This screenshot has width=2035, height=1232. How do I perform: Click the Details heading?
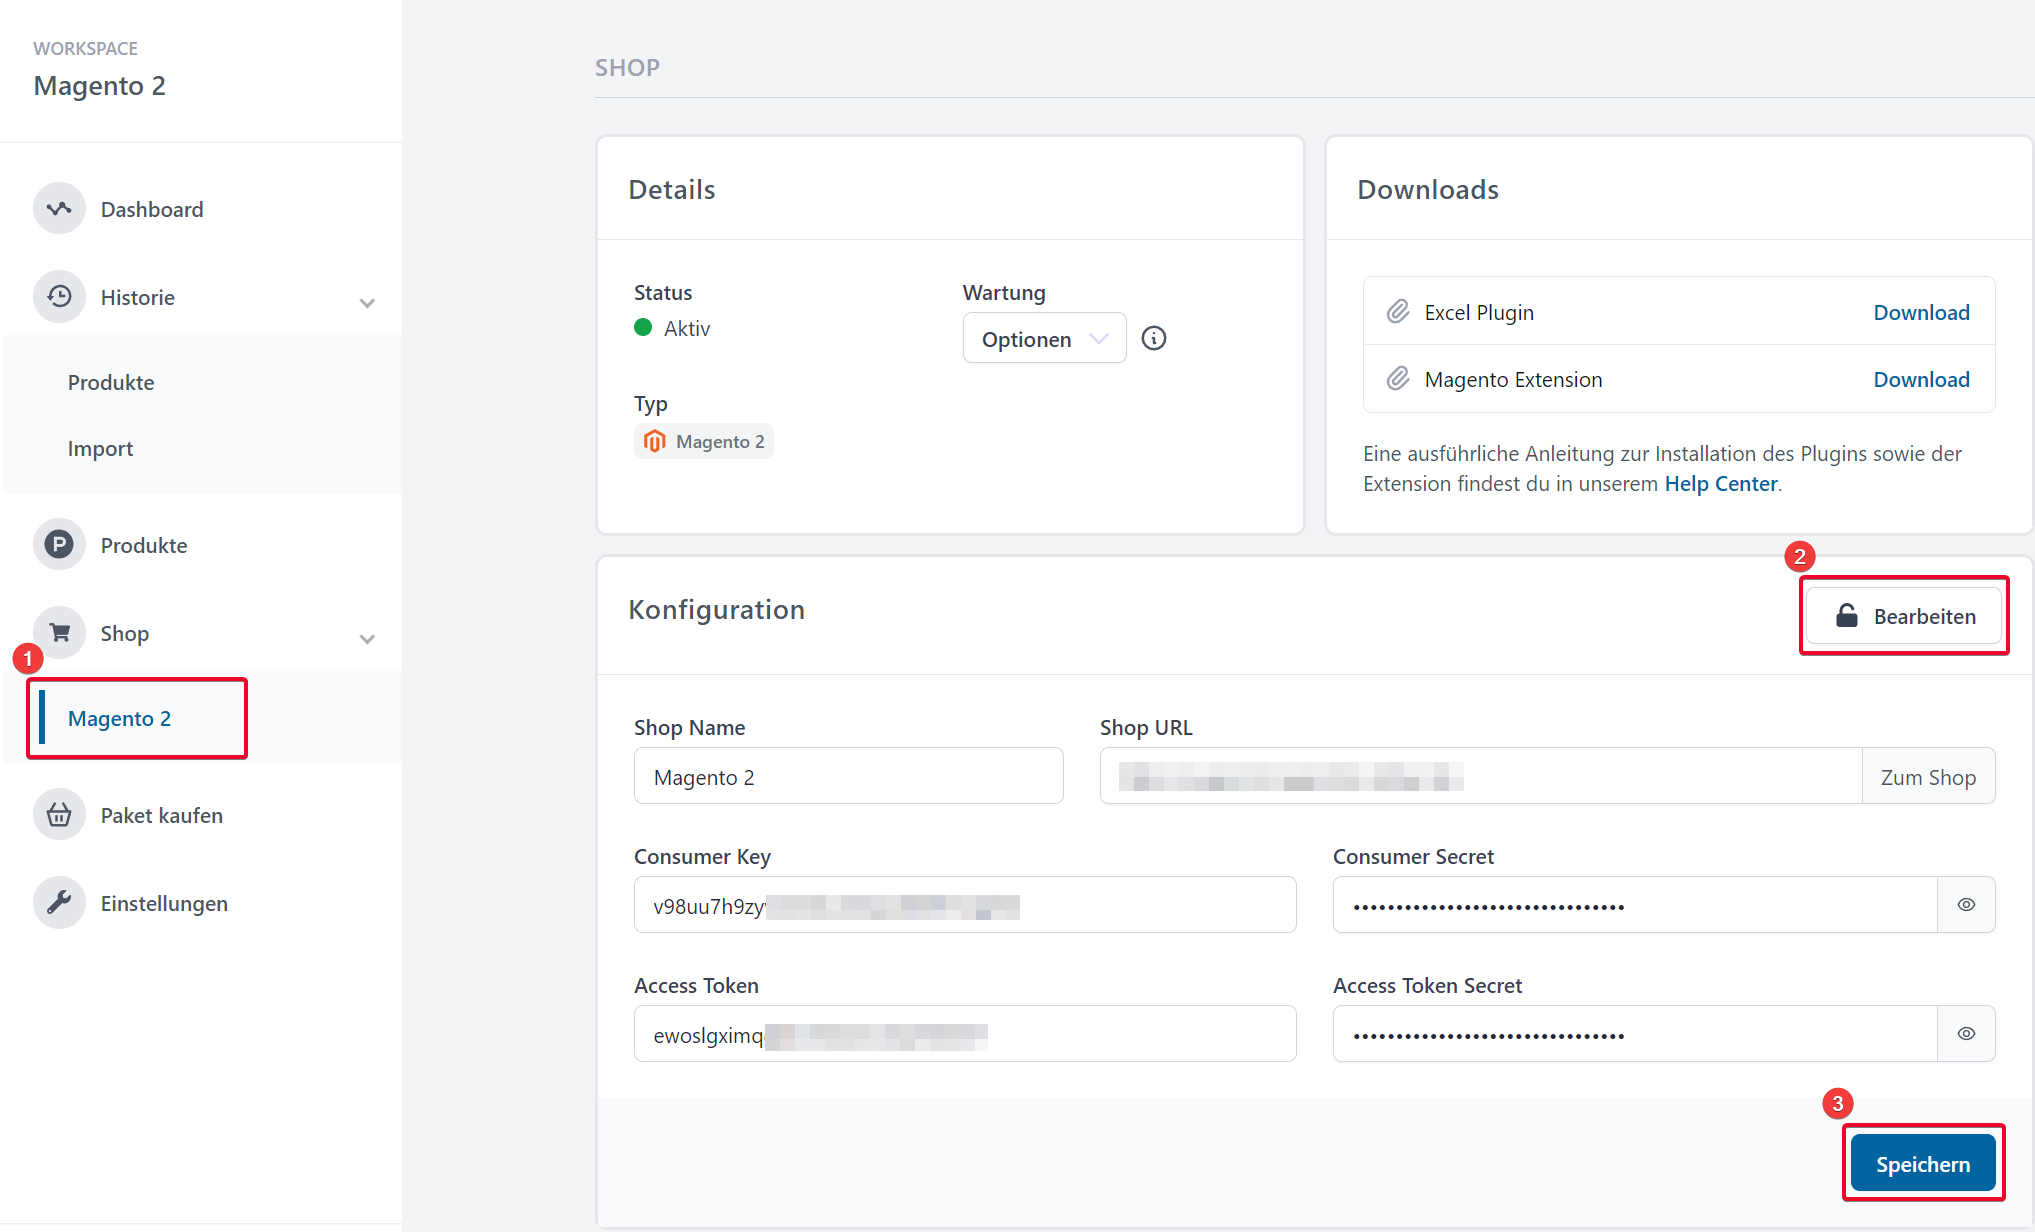pyautogui.click(x=671, y=190)
